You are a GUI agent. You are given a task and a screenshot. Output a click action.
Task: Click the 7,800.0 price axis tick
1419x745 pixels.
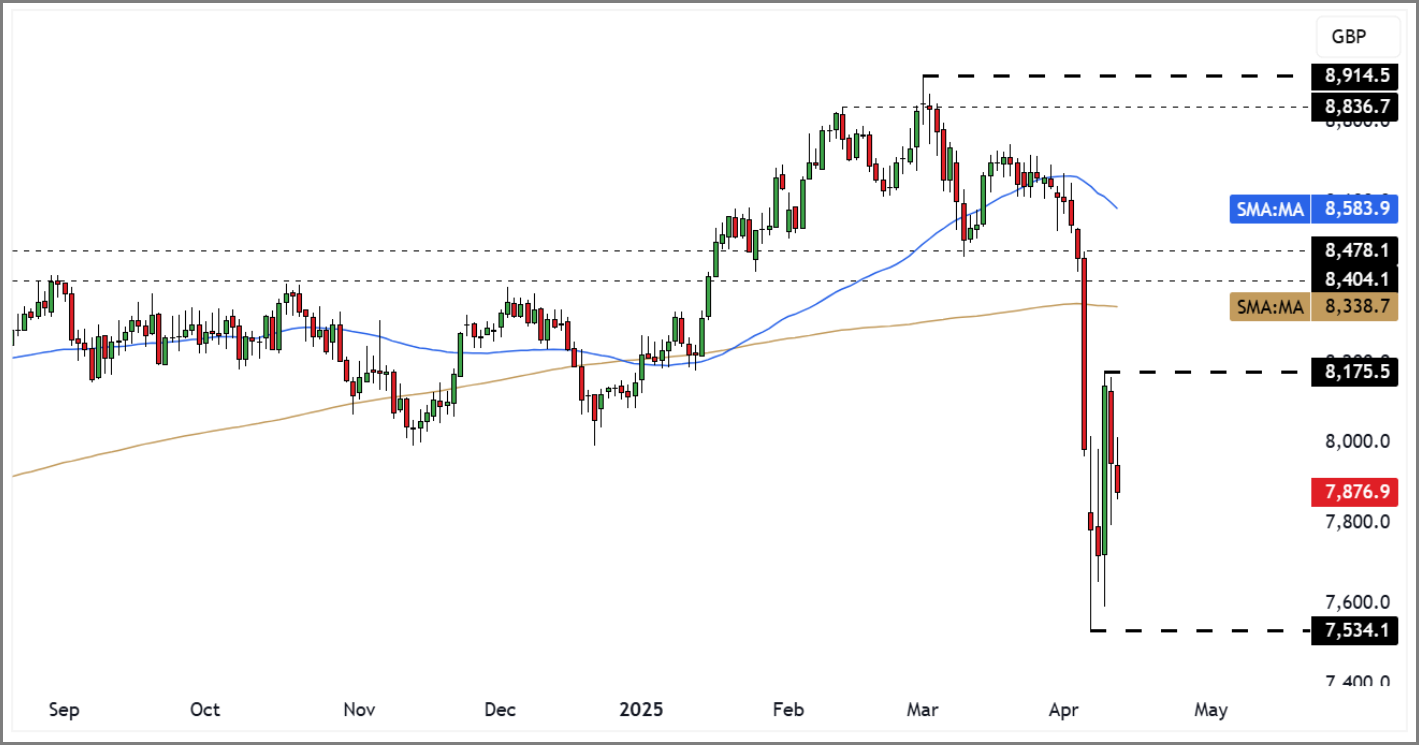pos(1357,522)
